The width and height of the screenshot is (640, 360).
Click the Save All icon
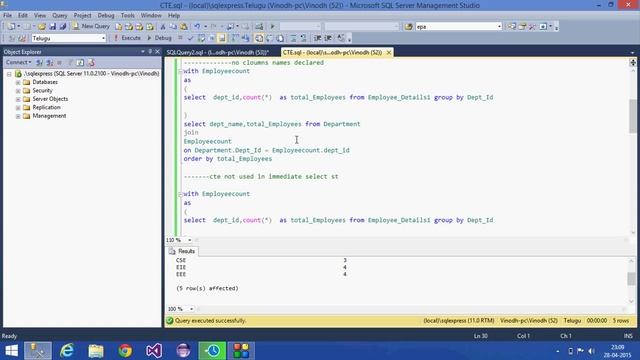point(62,27)
